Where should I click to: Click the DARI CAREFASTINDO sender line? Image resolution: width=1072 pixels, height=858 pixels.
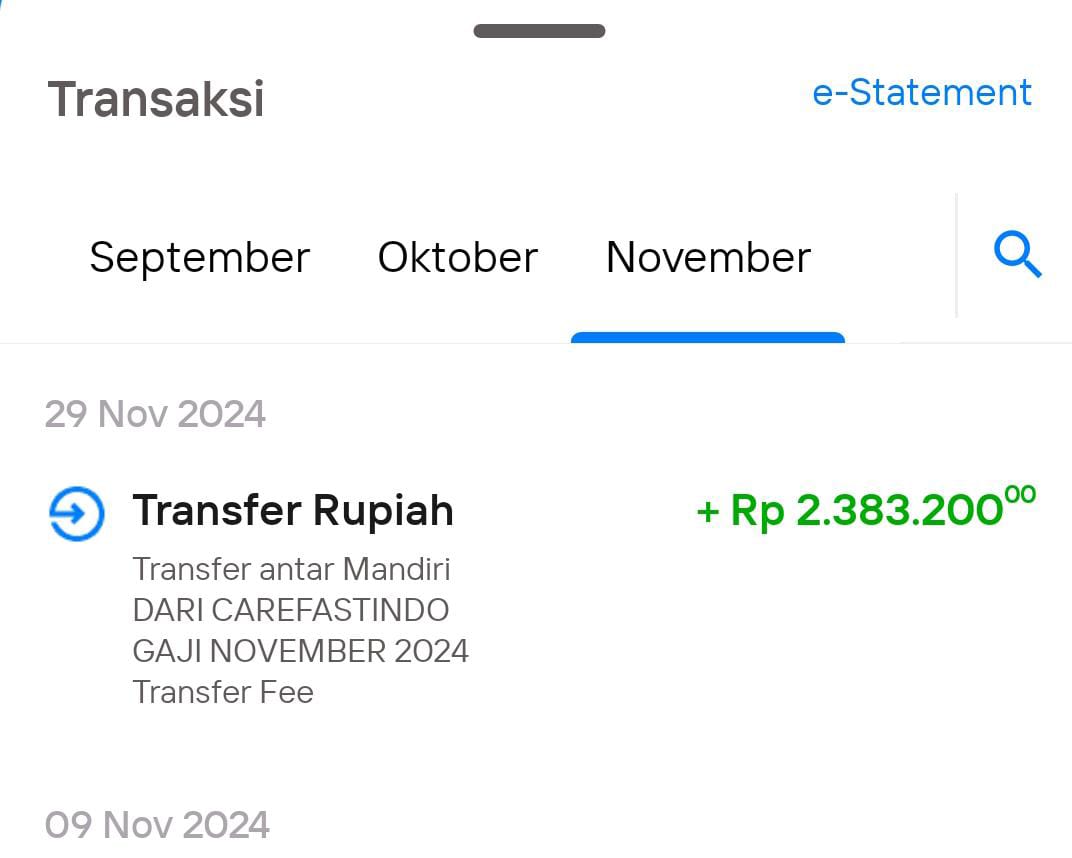coord(291,610)
